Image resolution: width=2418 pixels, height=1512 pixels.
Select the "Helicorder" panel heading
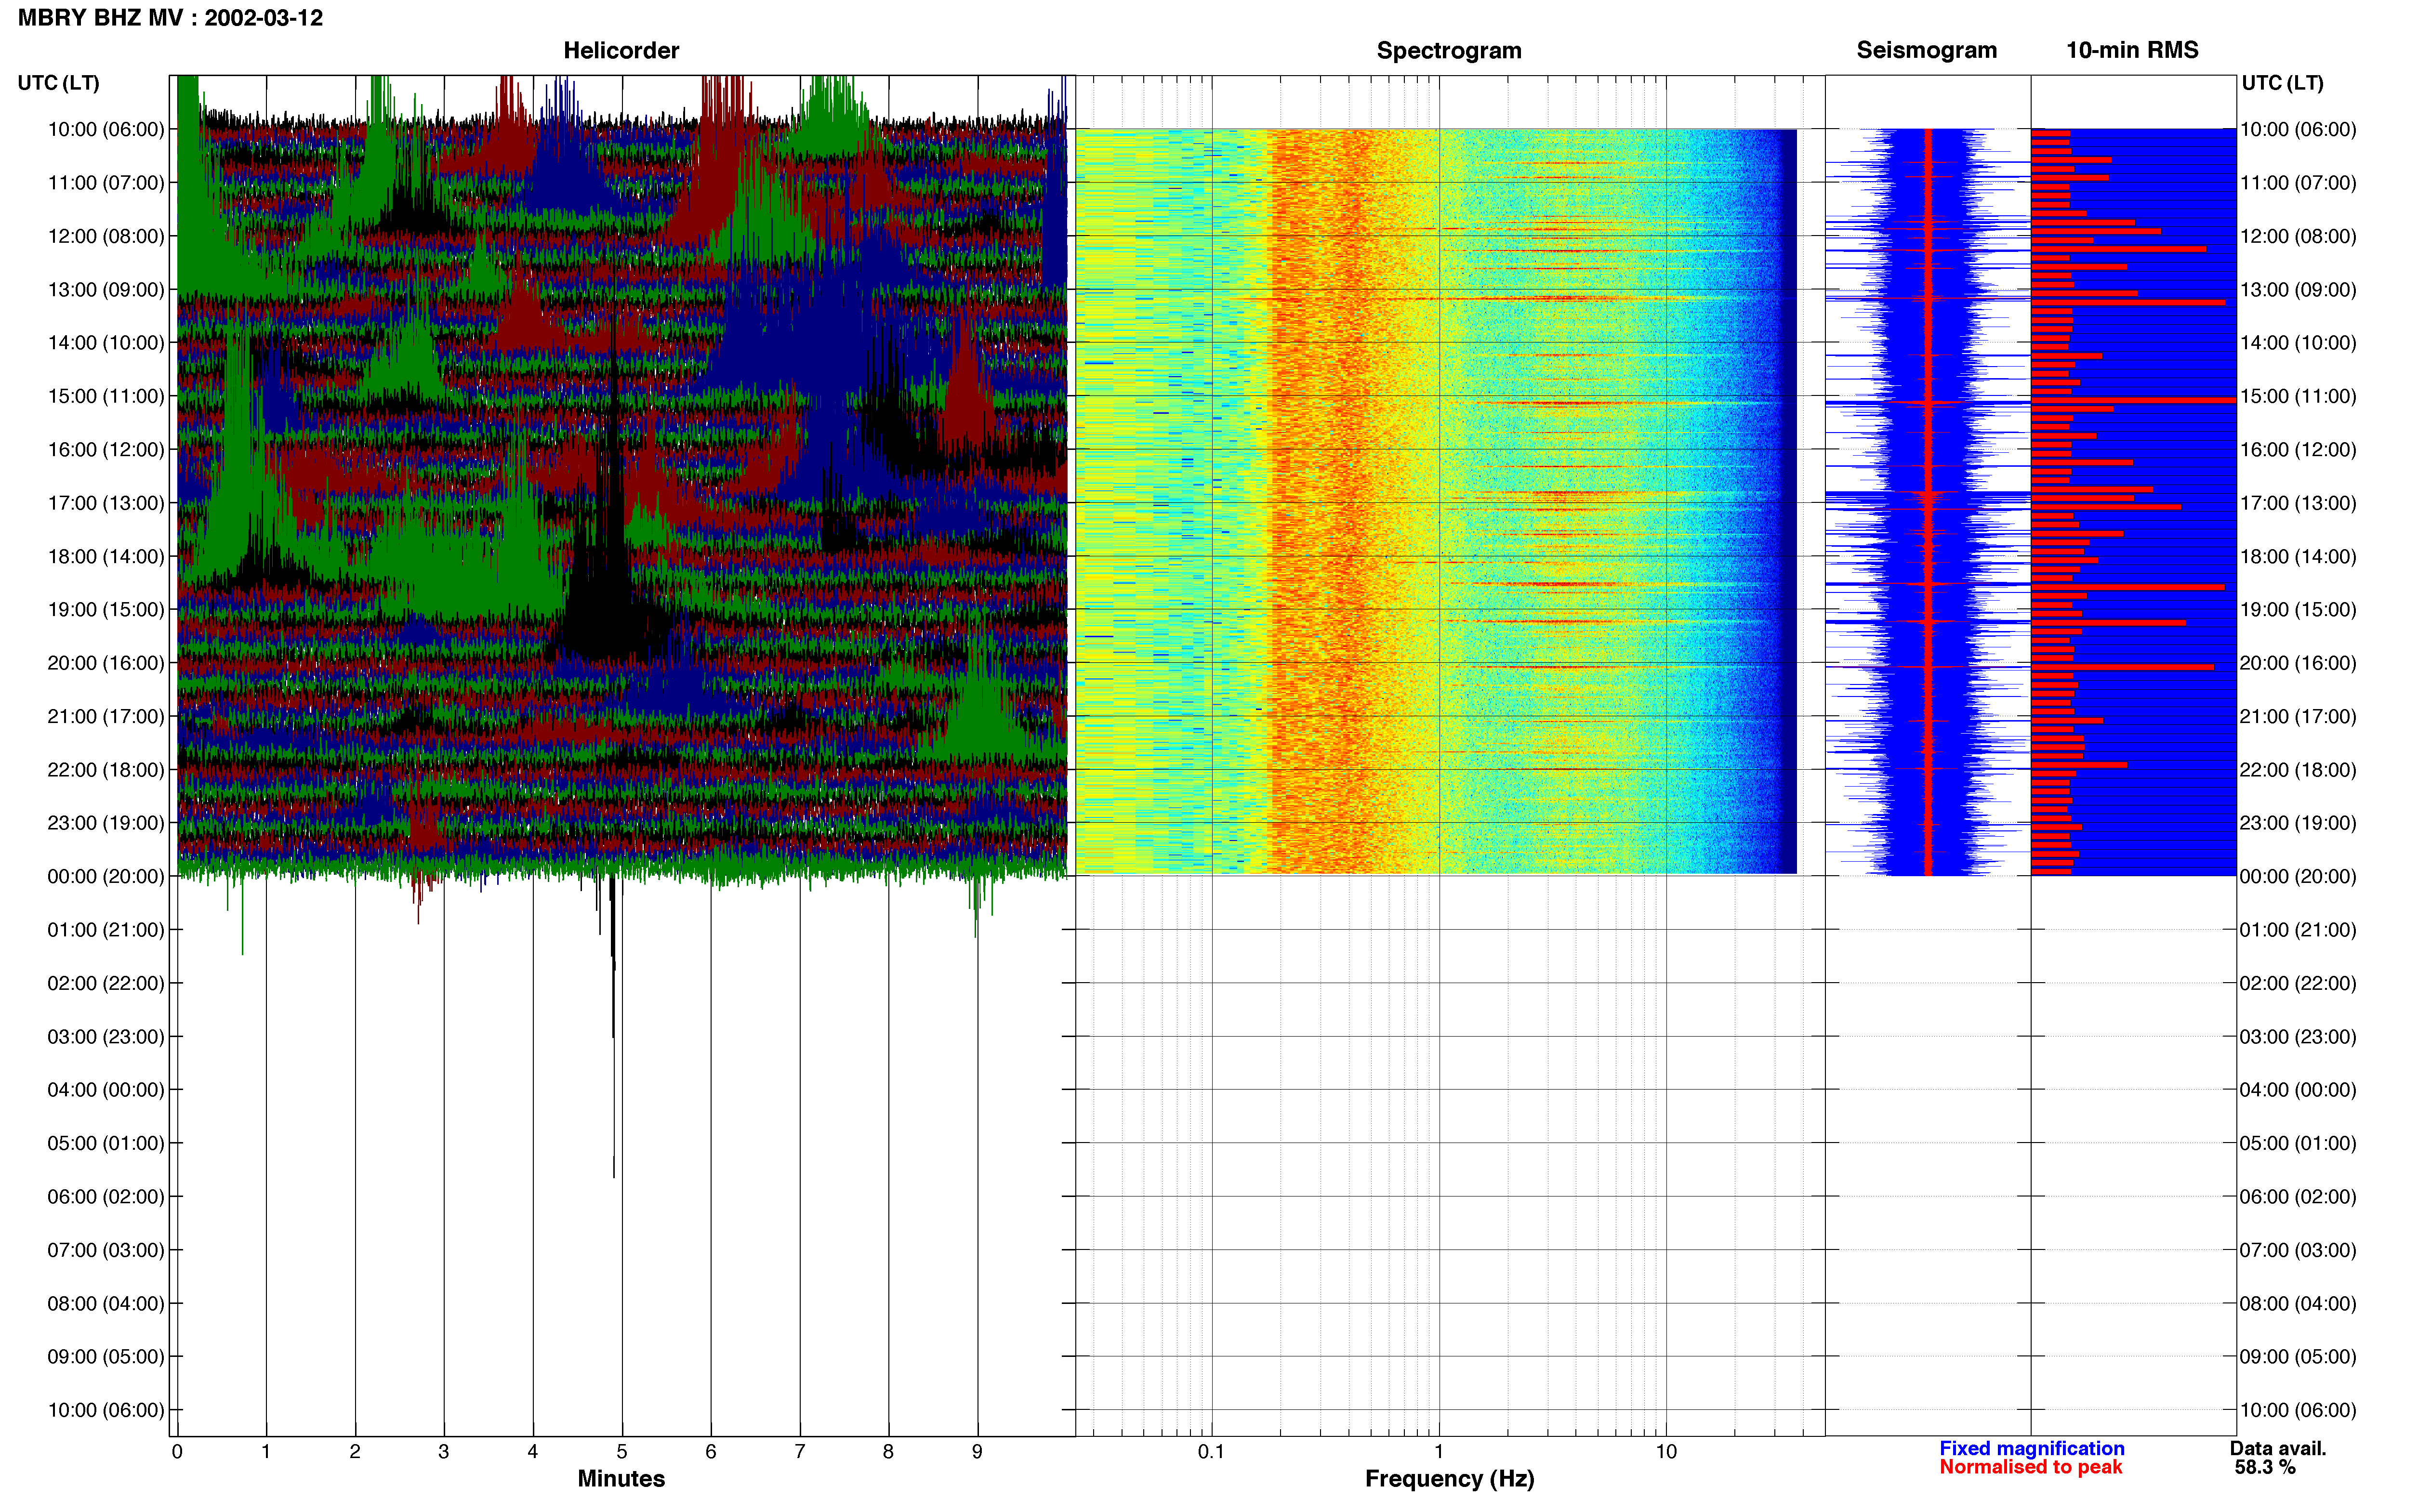[621, 50]
